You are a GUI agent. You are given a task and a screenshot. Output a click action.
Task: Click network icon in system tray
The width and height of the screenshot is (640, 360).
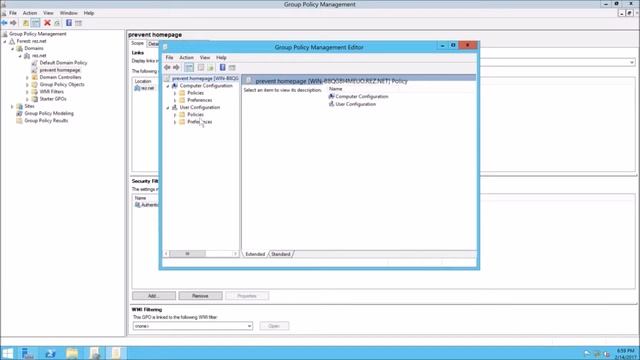[x=597, y=354]
